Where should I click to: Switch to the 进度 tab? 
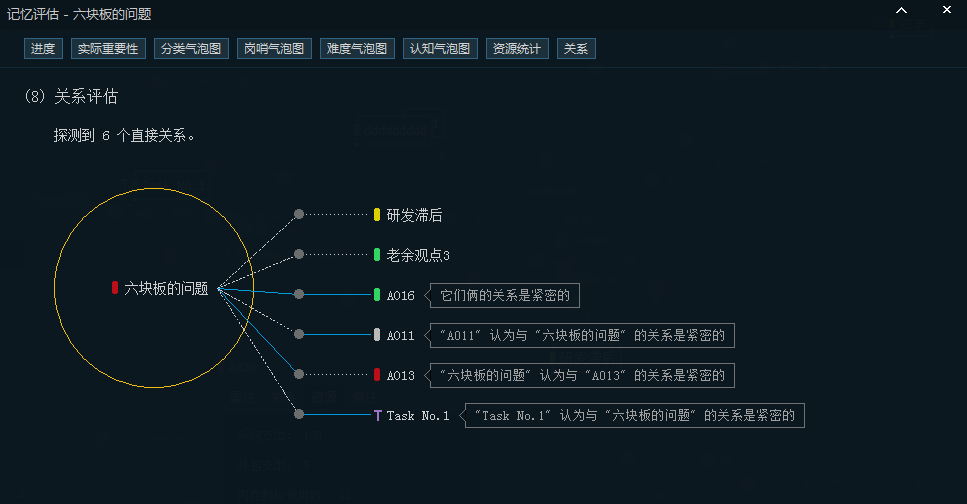tap(43, 49)
